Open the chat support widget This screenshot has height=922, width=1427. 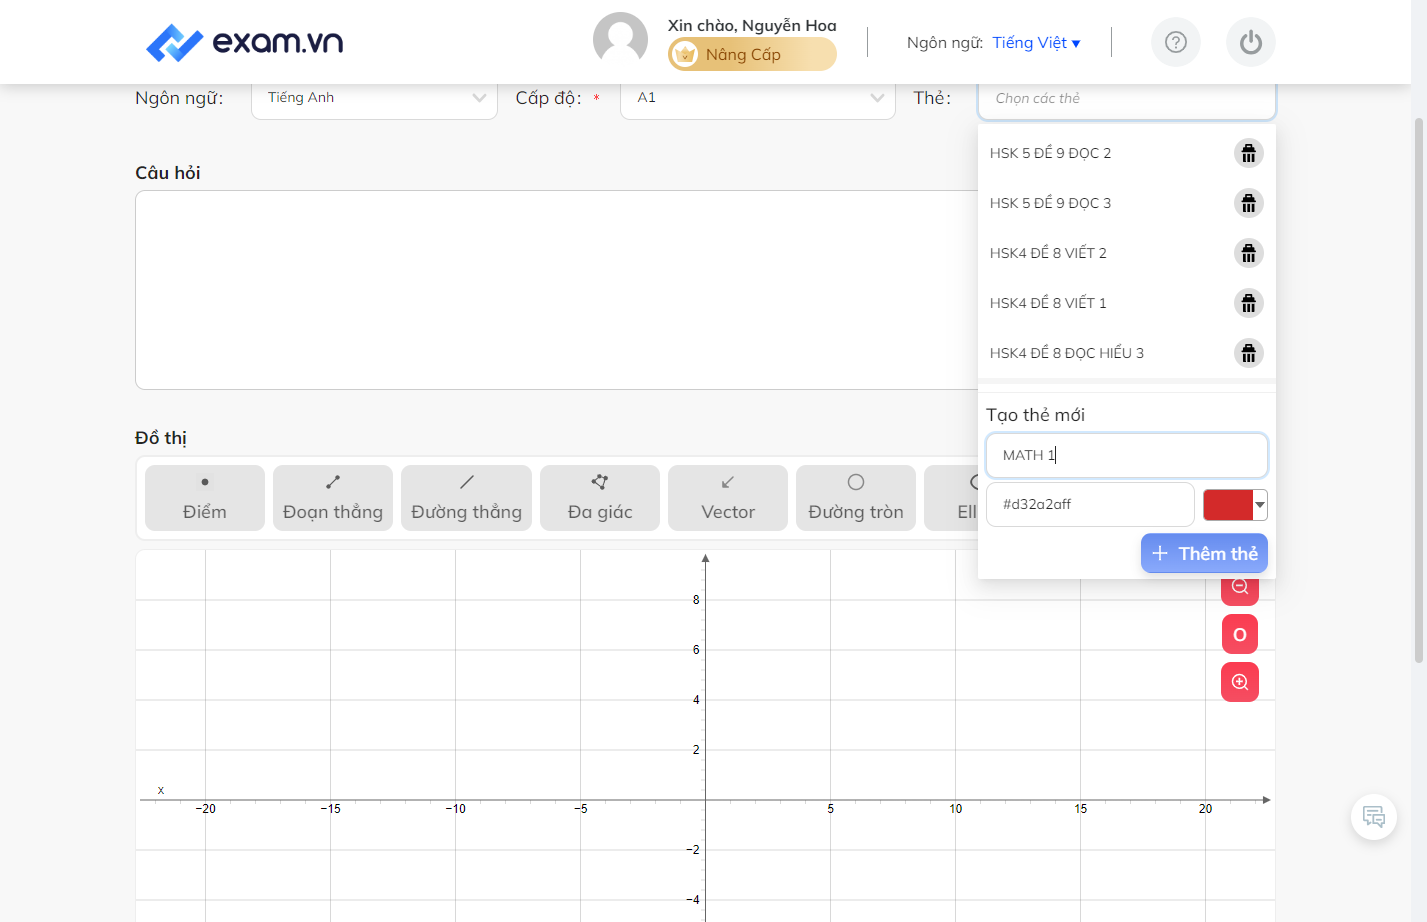pyautogui.click(x=1374, y=817)
